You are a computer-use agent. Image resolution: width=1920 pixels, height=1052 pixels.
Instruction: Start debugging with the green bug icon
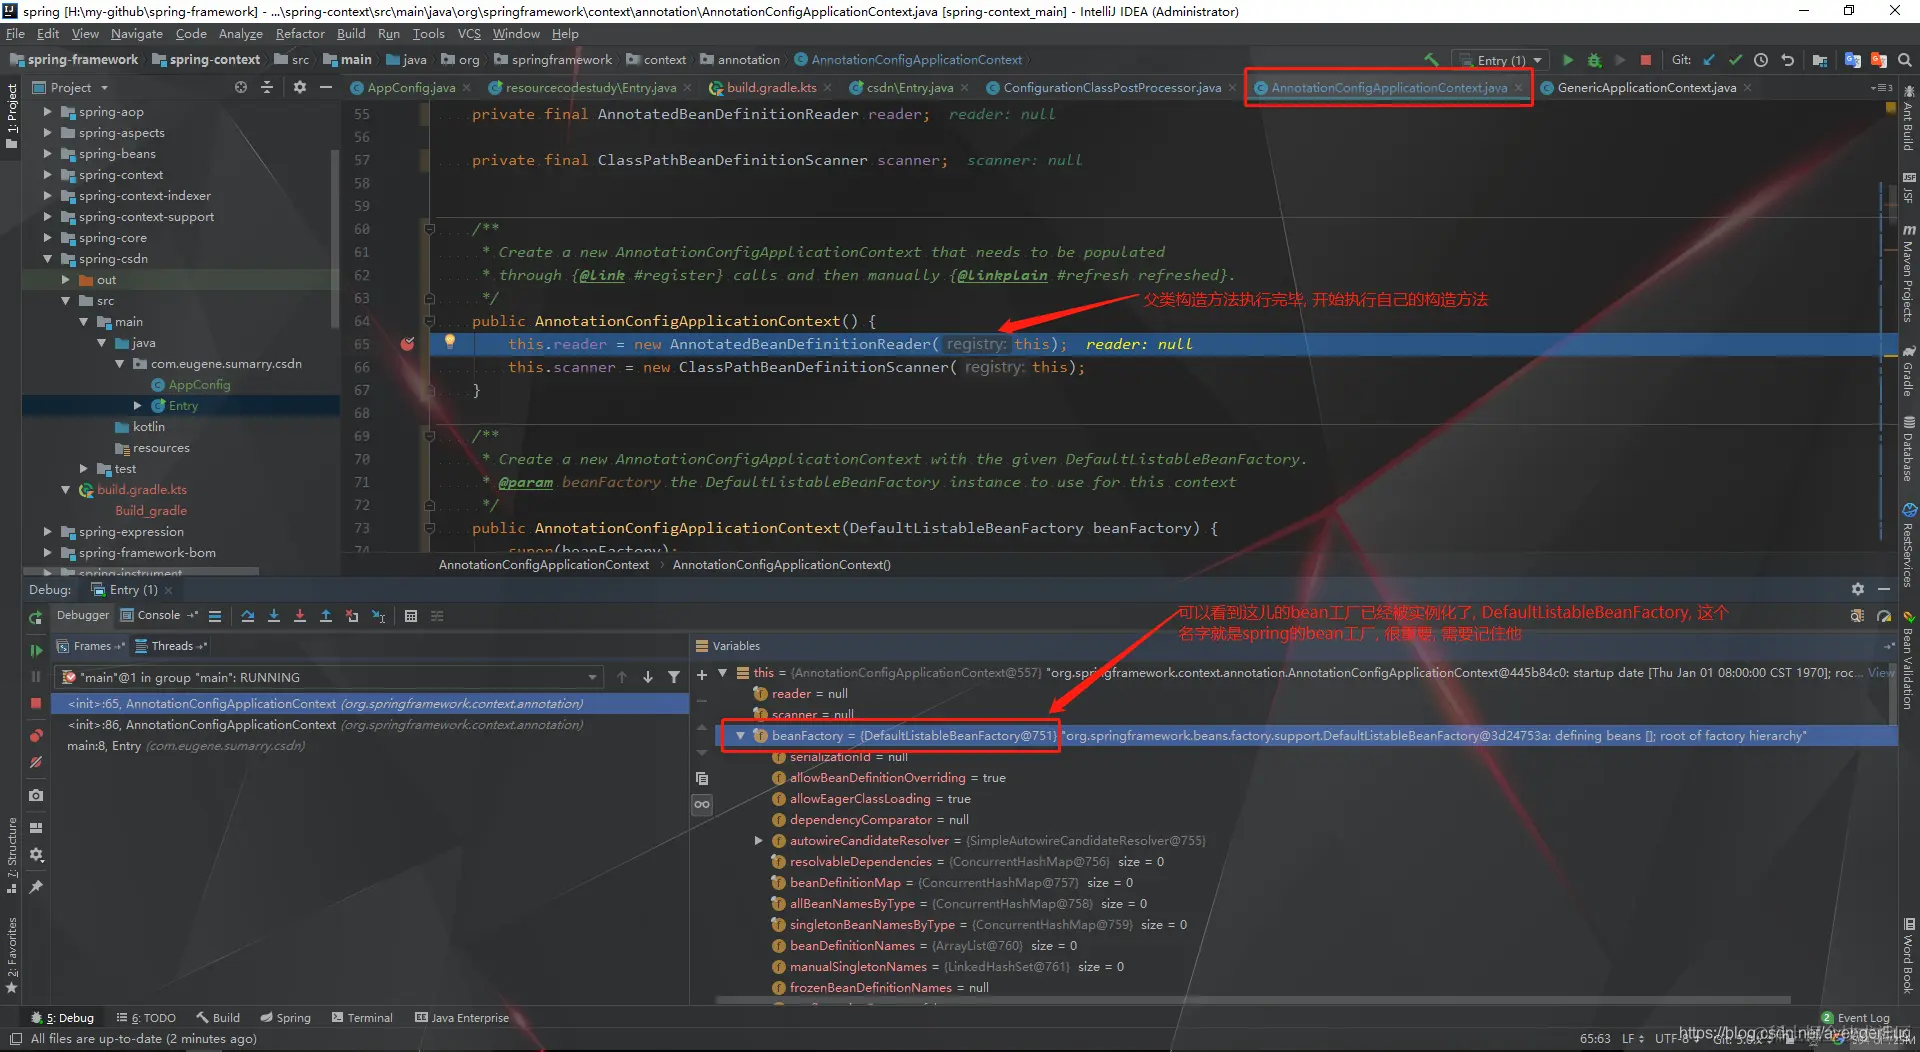click(1594, 60)
